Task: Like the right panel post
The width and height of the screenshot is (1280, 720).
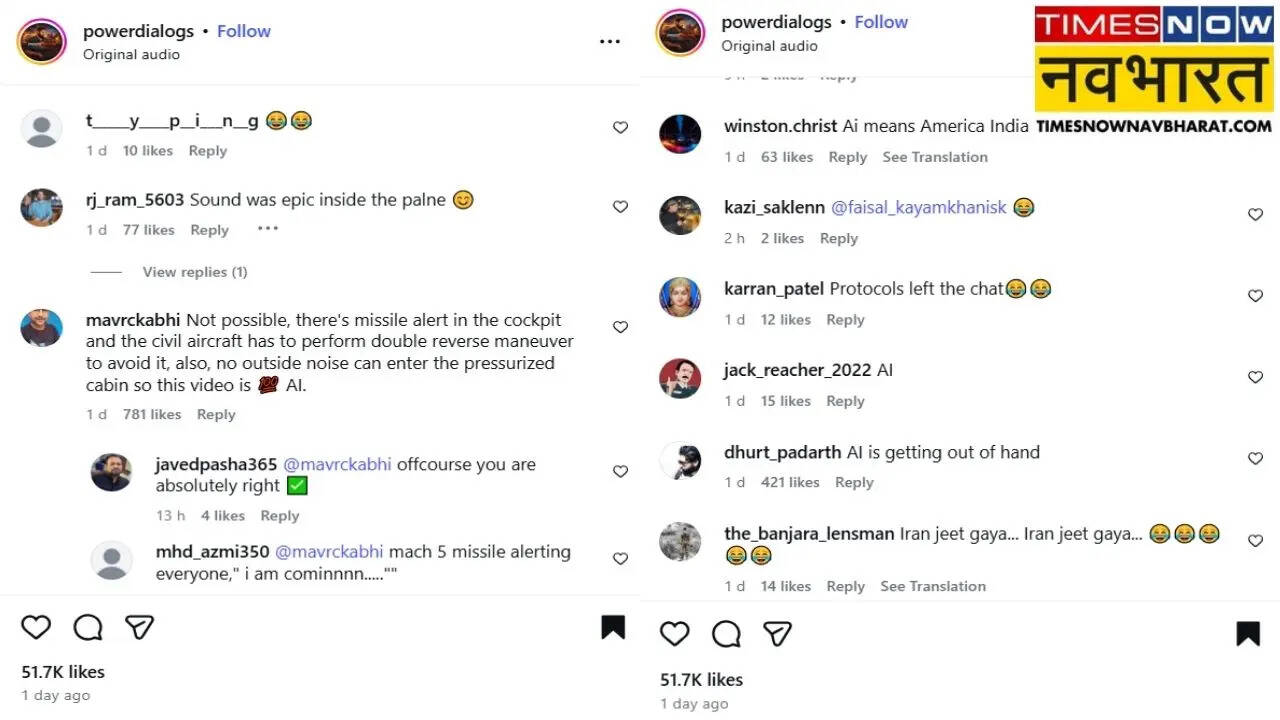Action: point(675,633)
